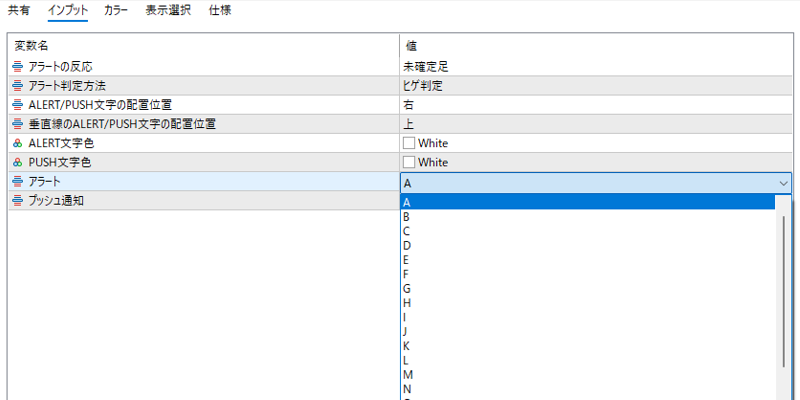Screen dimensions: 800x400
Task: Select the PUSH文字色 variable name
Action: (59, 163)
